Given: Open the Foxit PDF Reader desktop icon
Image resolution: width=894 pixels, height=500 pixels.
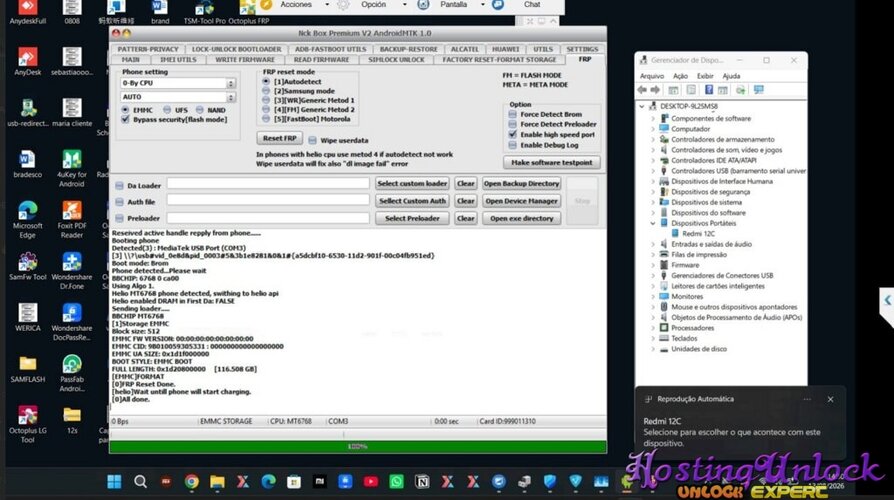Looking at the screenshot, I should [x=72, y=219].
